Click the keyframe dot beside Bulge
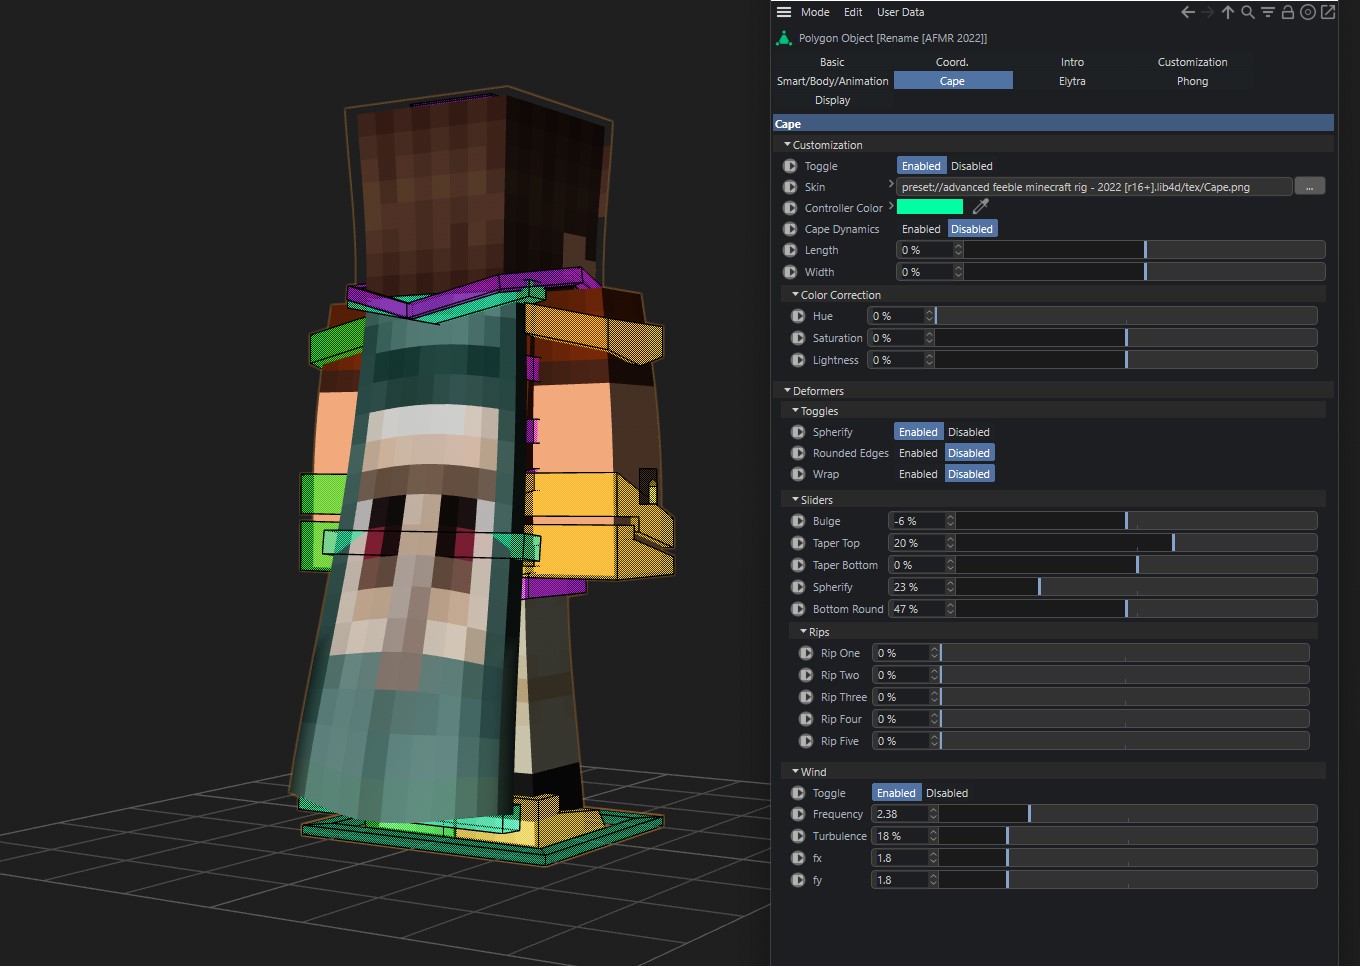1360x966 pixels. (798, 521)
